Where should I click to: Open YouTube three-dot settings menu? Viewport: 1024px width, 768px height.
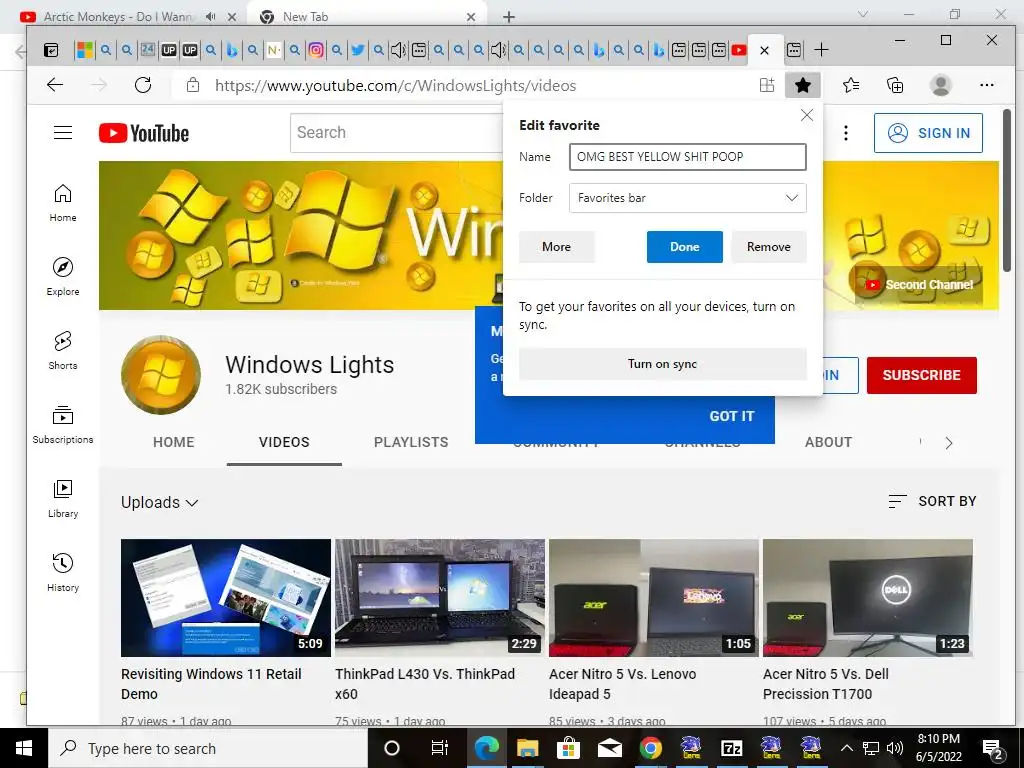pos(846,133)
